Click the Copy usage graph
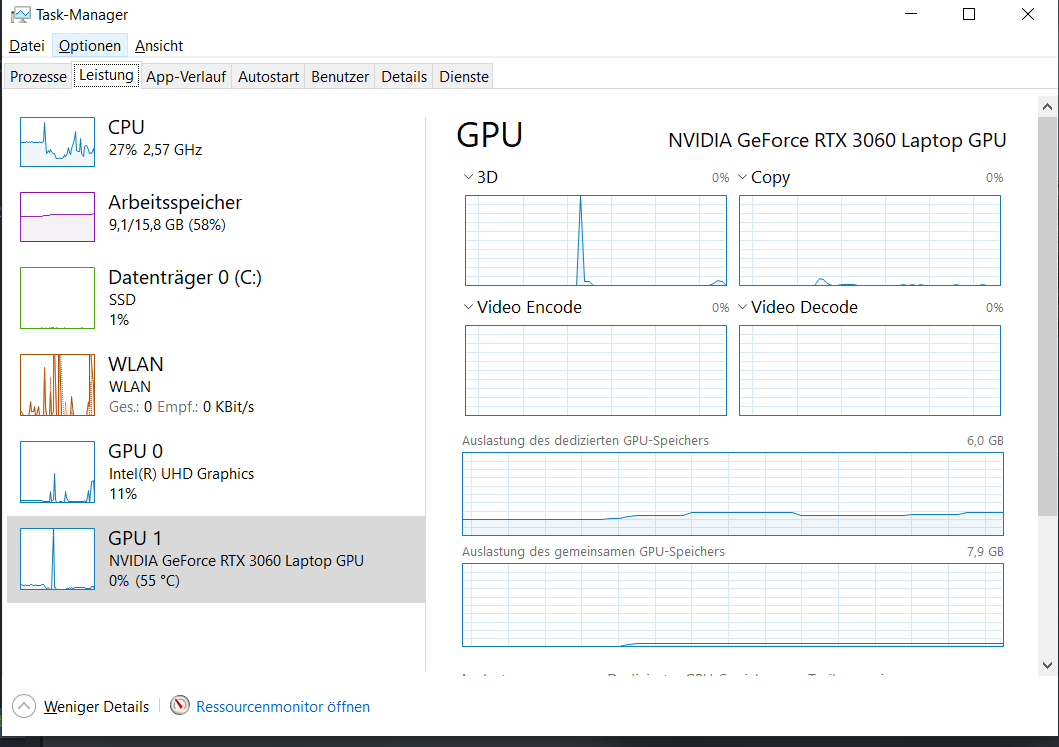This screenshot has height=747, width=1059. [x=870, y=240]
